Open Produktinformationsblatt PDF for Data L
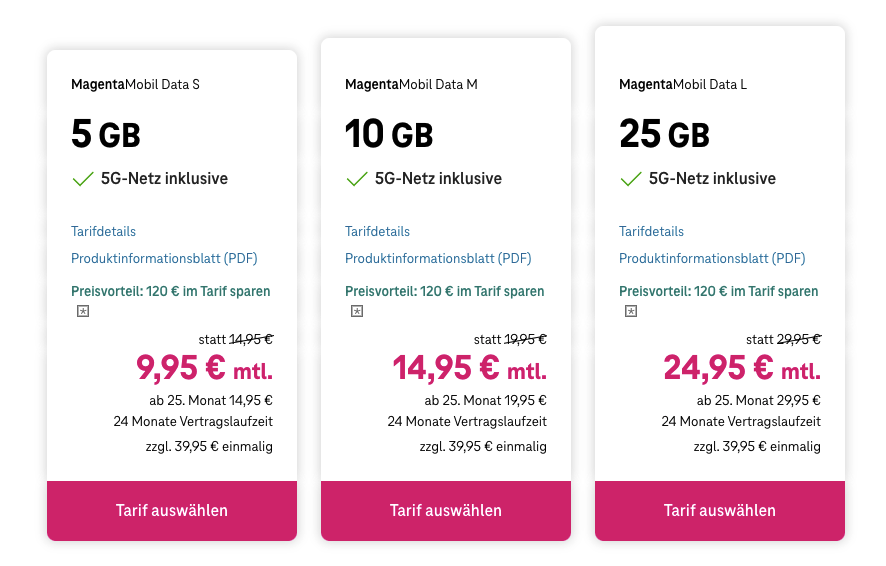886x566 pixels. [x=712, y=258]
